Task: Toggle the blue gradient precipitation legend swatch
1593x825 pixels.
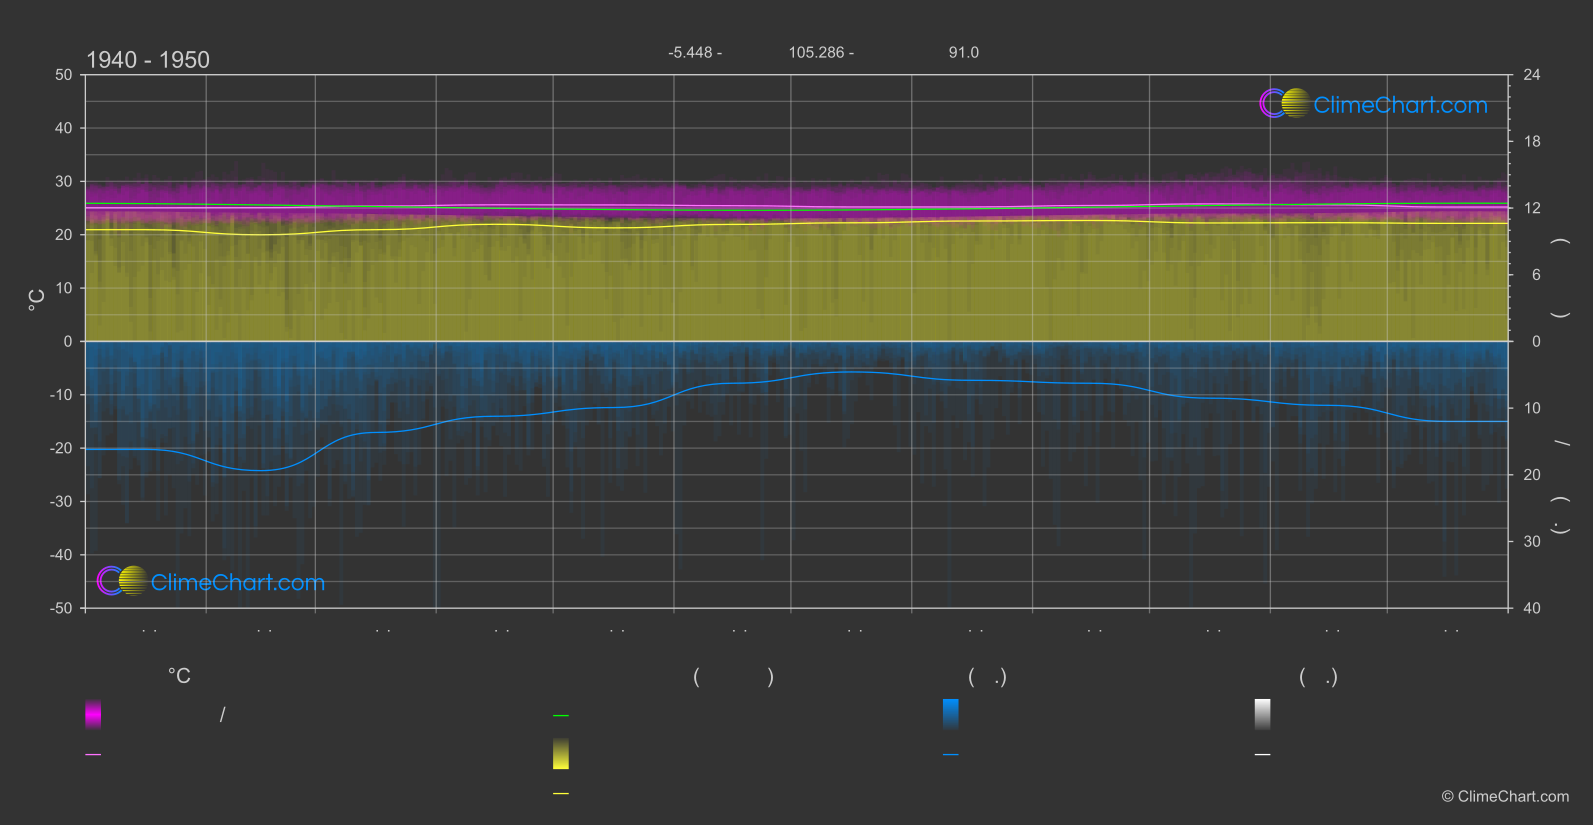Action: point(951,714)
